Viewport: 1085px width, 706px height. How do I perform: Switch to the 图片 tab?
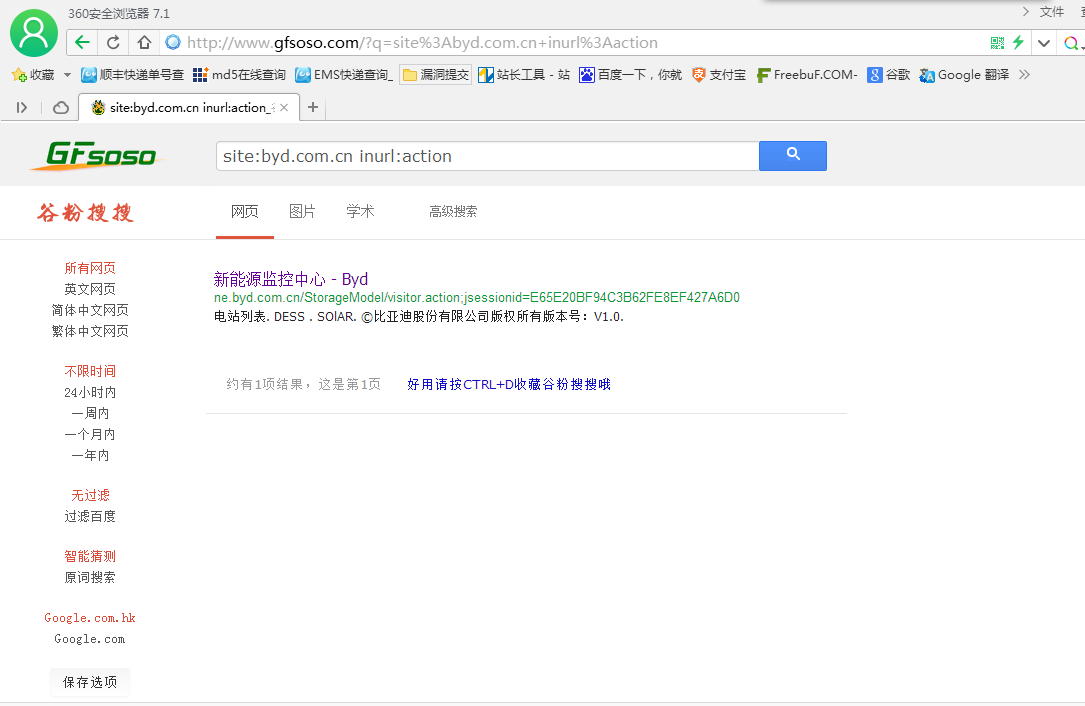pyautogui.click(x=302, y=212)
